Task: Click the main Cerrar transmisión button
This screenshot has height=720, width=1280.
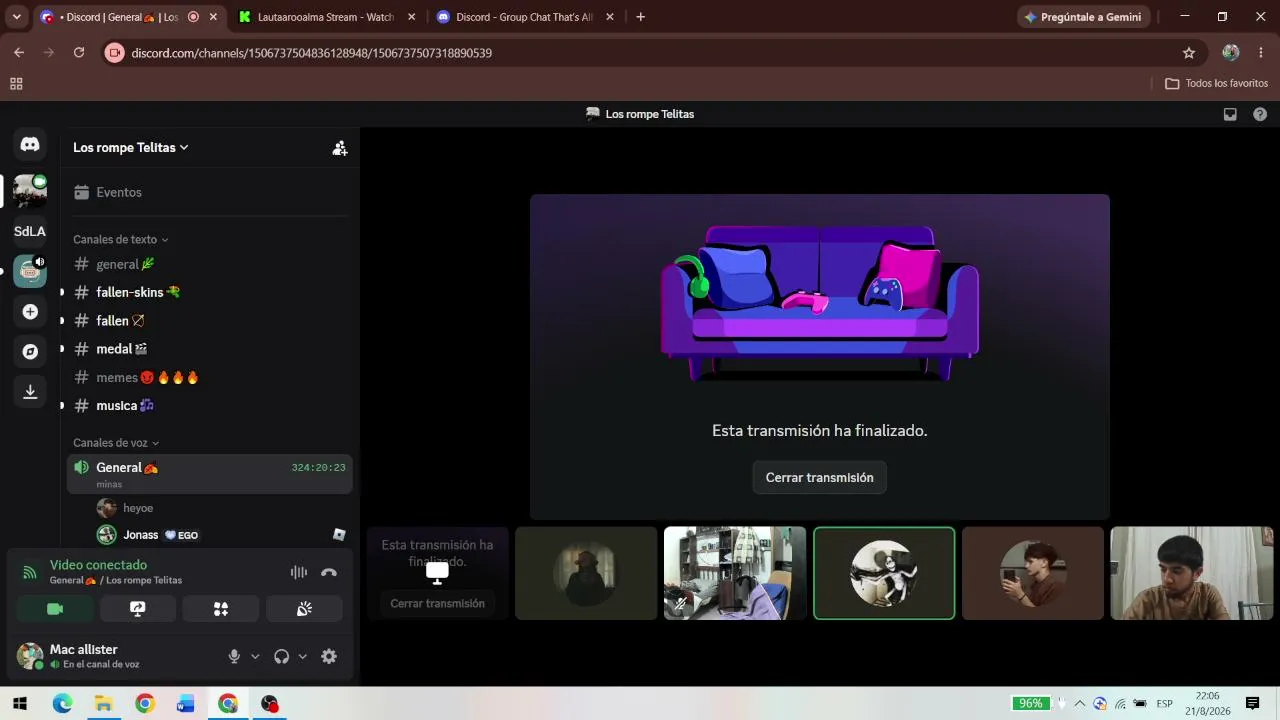Action: click(820, 478)
